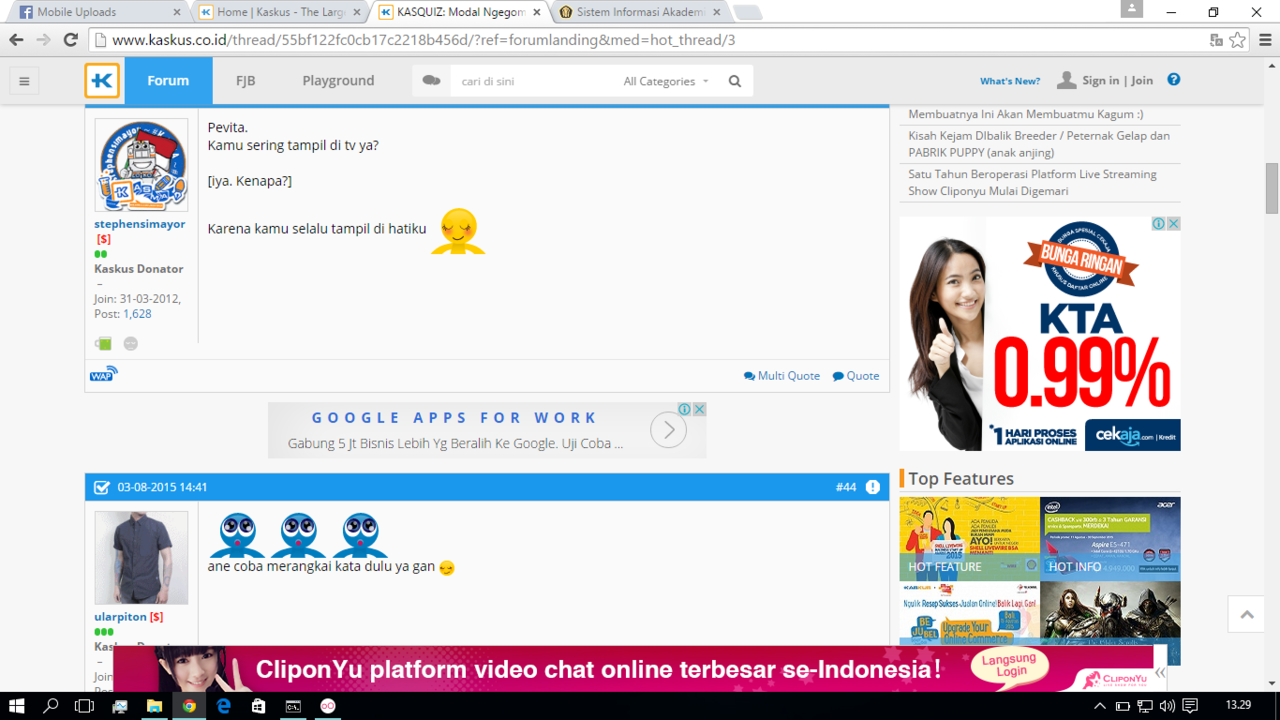Click ularpiton's avatar image

(x=141, y=558)
